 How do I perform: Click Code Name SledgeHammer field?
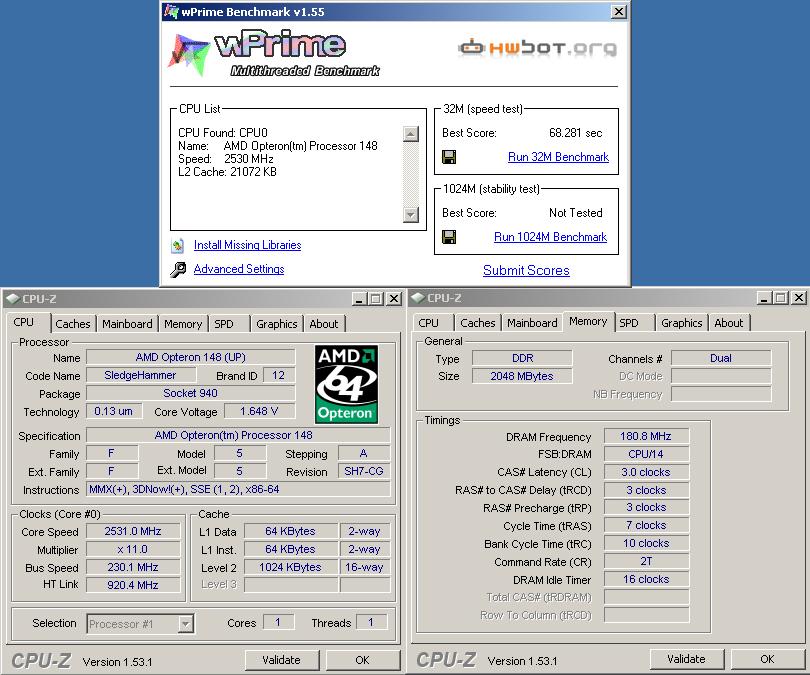tap(140, 375)
